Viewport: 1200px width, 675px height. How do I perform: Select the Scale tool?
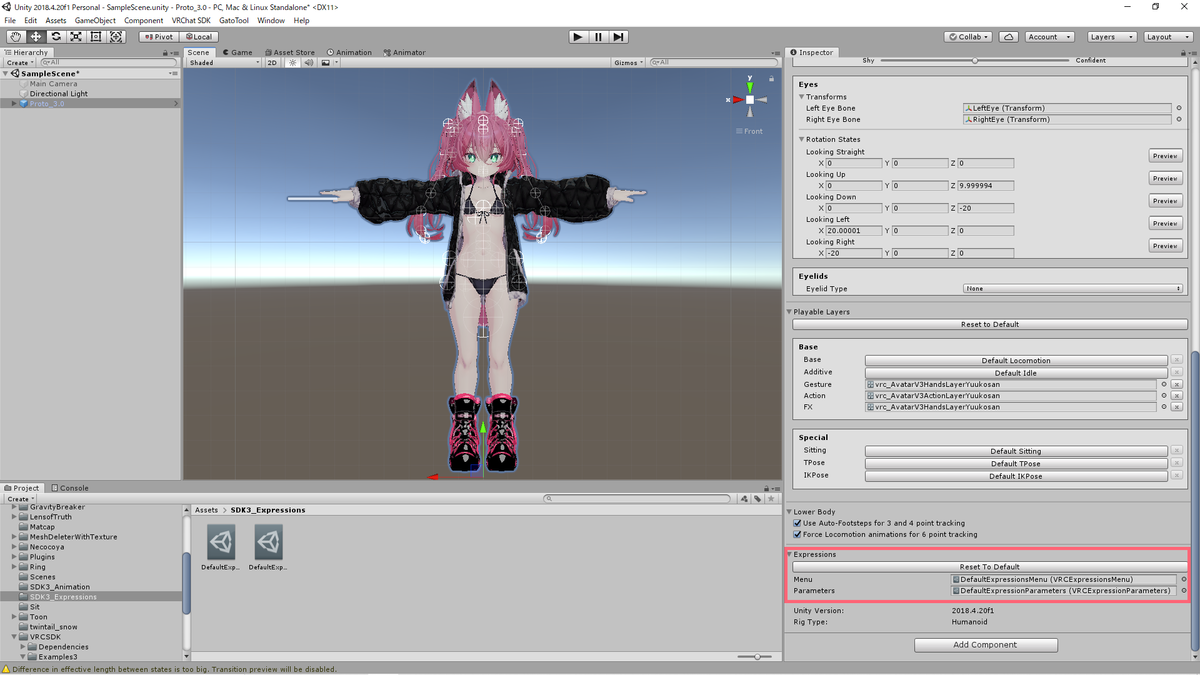(76, 36)
